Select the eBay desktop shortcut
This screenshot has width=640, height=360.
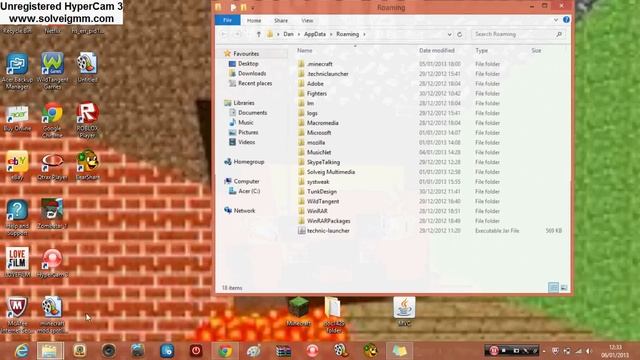tap(17, 166)
